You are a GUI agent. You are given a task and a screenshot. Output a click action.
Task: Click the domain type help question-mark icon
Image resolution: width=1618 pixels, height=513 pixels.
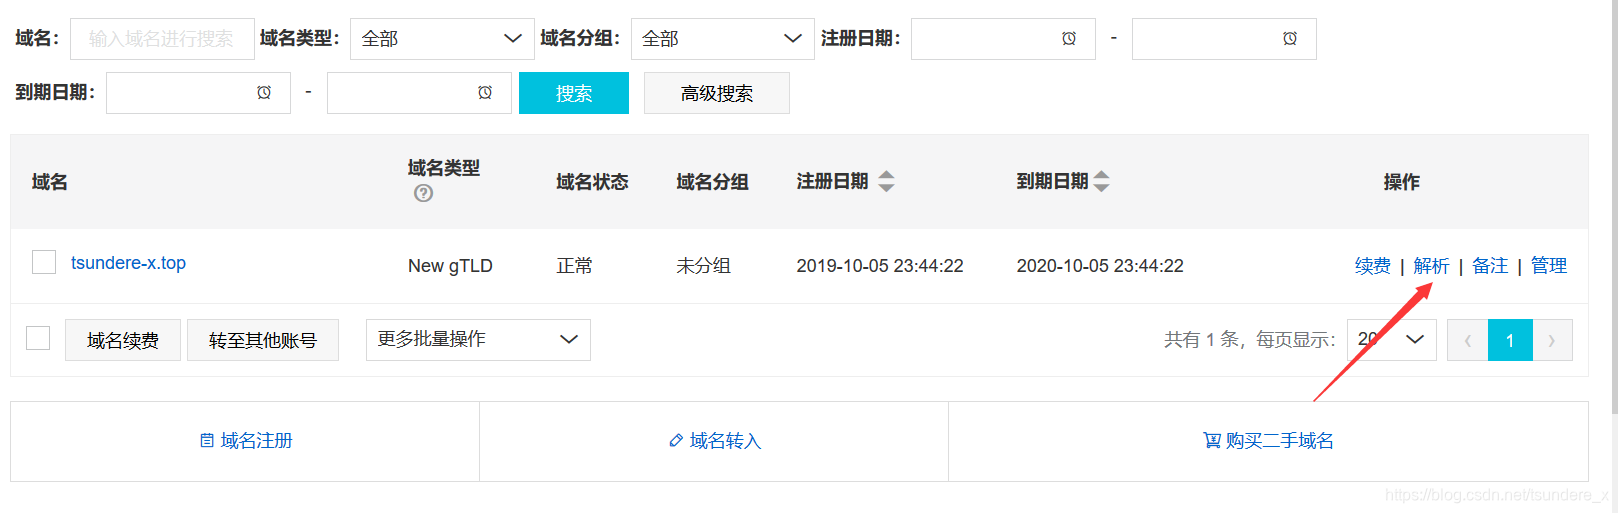423,193
